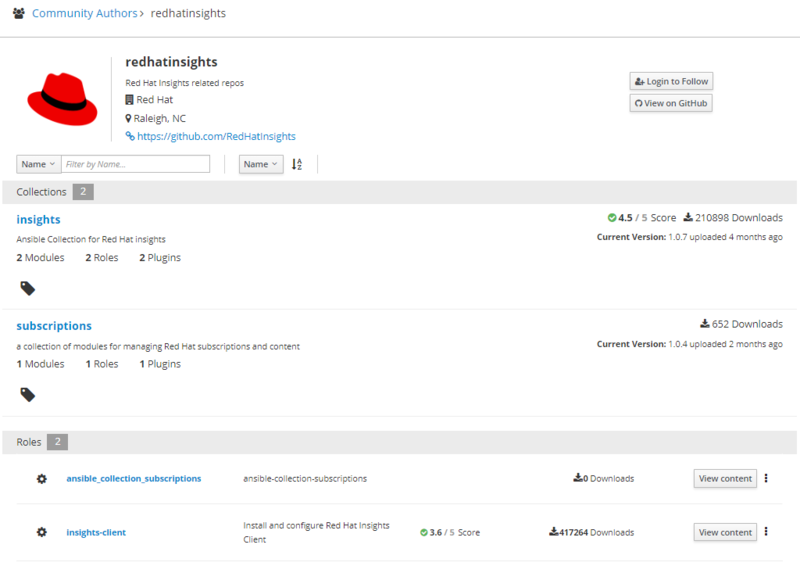Click '1 Modules' under subscriptions collection
800x566 pixels.
coord(40,364)
